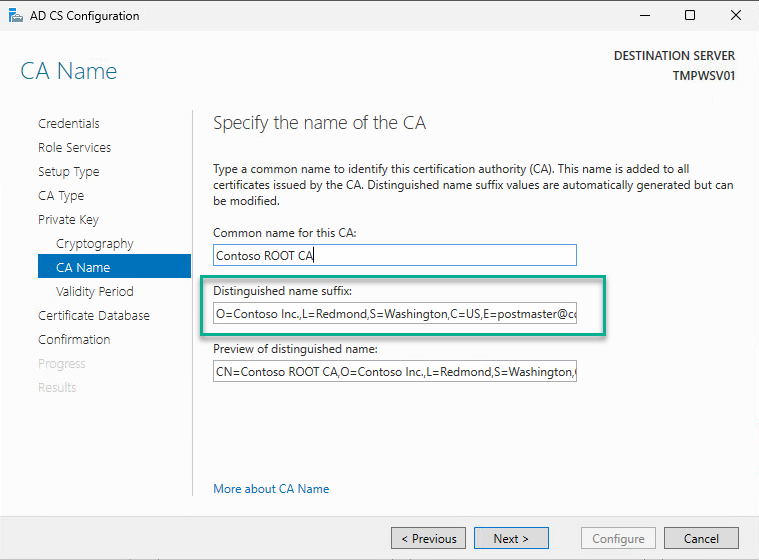This screenshot has height=560, width=759.
Task: Go back with the Previous button
Action: pyautogui.click(x=429, y=538)
